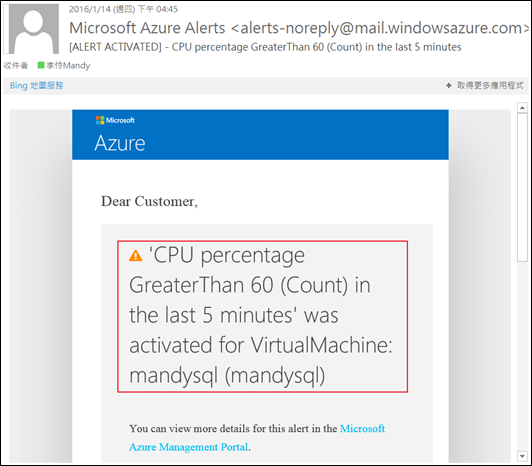Image resolution: width=532 pixels, height=466 pixels.
Task: Click the orange warning triangle icon
Action: tap(136, 255)
